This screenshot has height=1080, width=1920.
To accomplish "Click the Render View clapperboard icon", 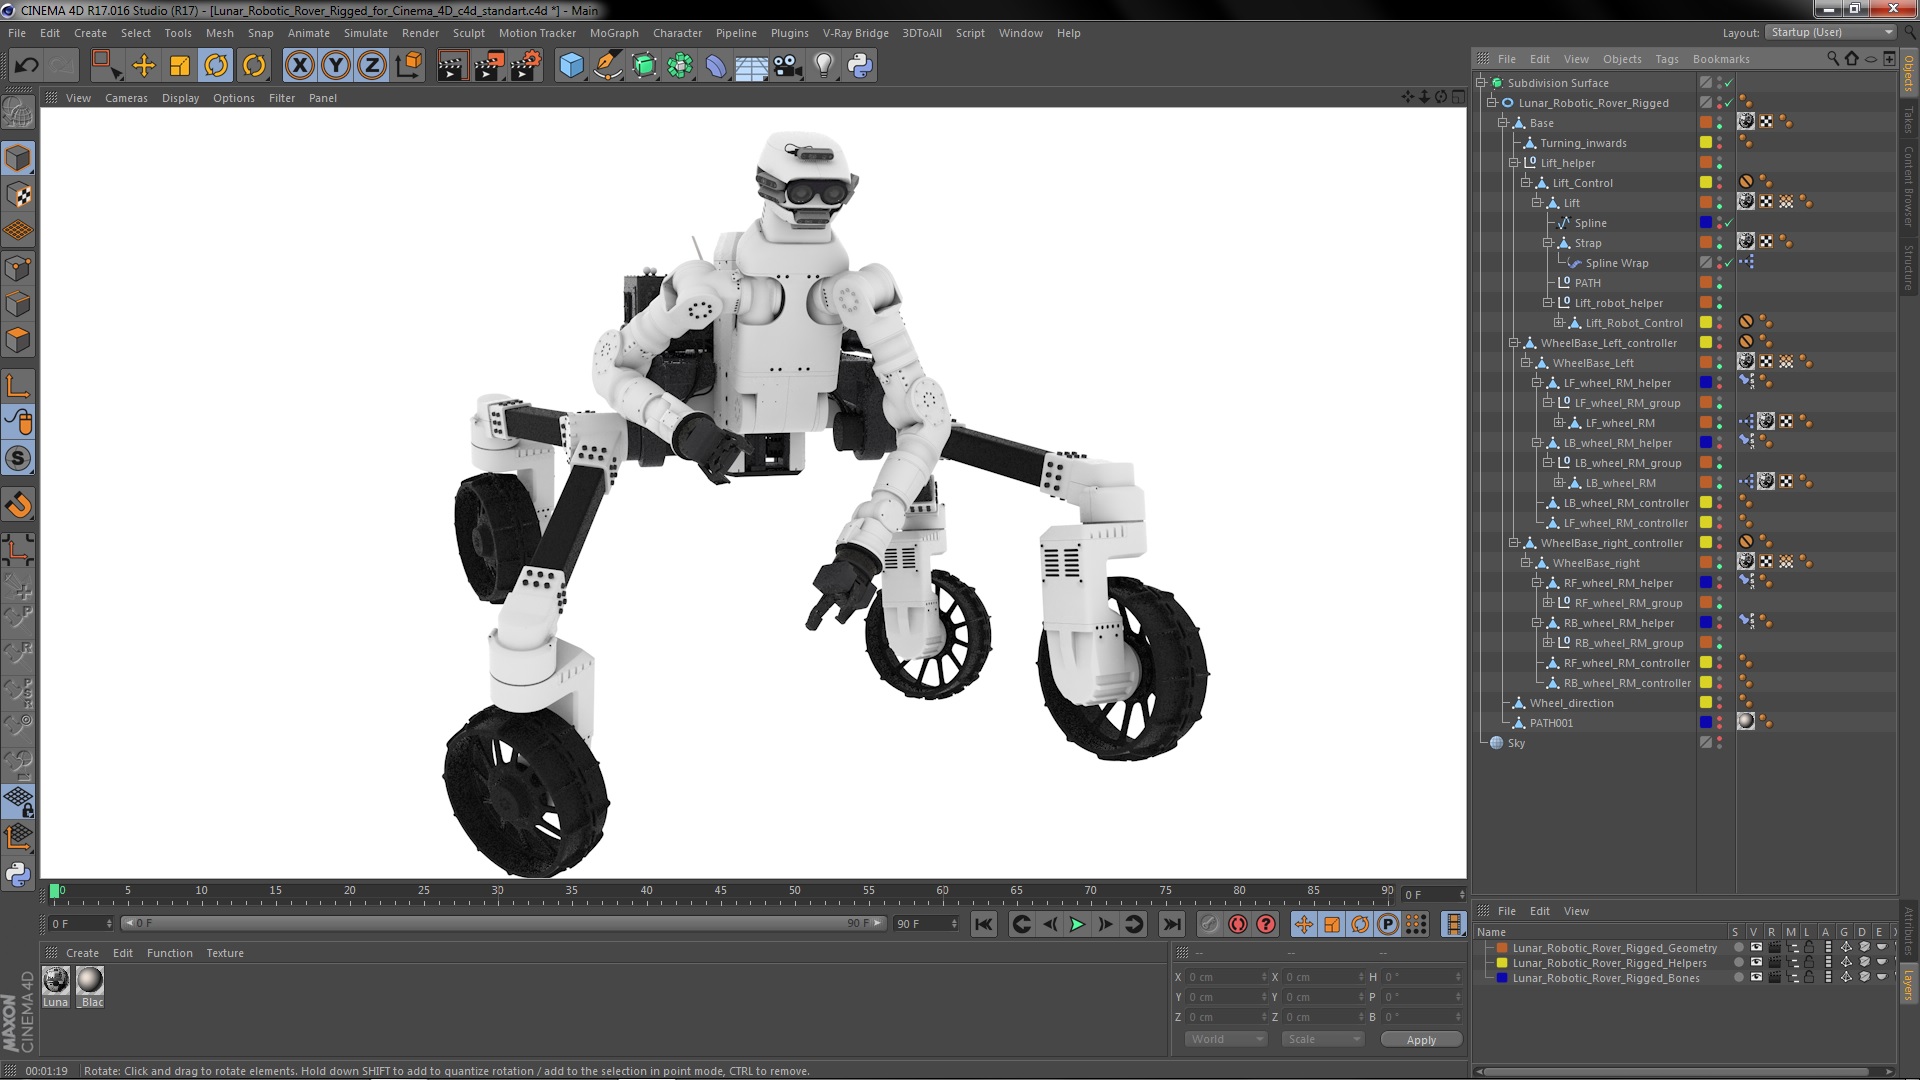I will (x=452, y=66).
